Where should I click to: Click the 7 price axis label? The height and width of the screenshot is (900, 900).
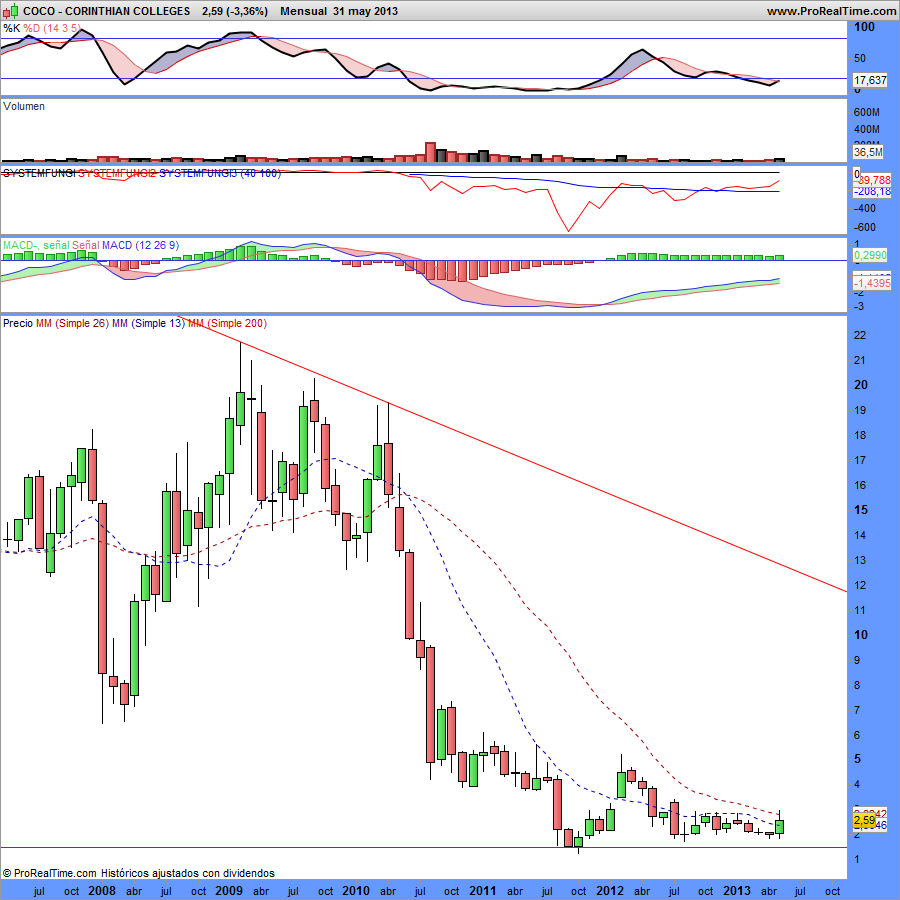(x=857, y=710)
